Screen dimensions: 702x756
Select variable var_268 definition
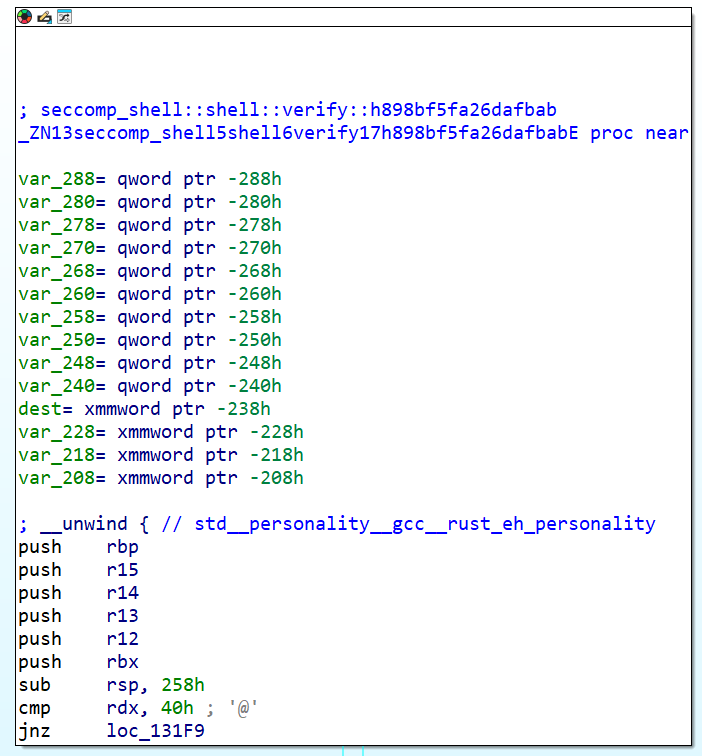point(150,271)
